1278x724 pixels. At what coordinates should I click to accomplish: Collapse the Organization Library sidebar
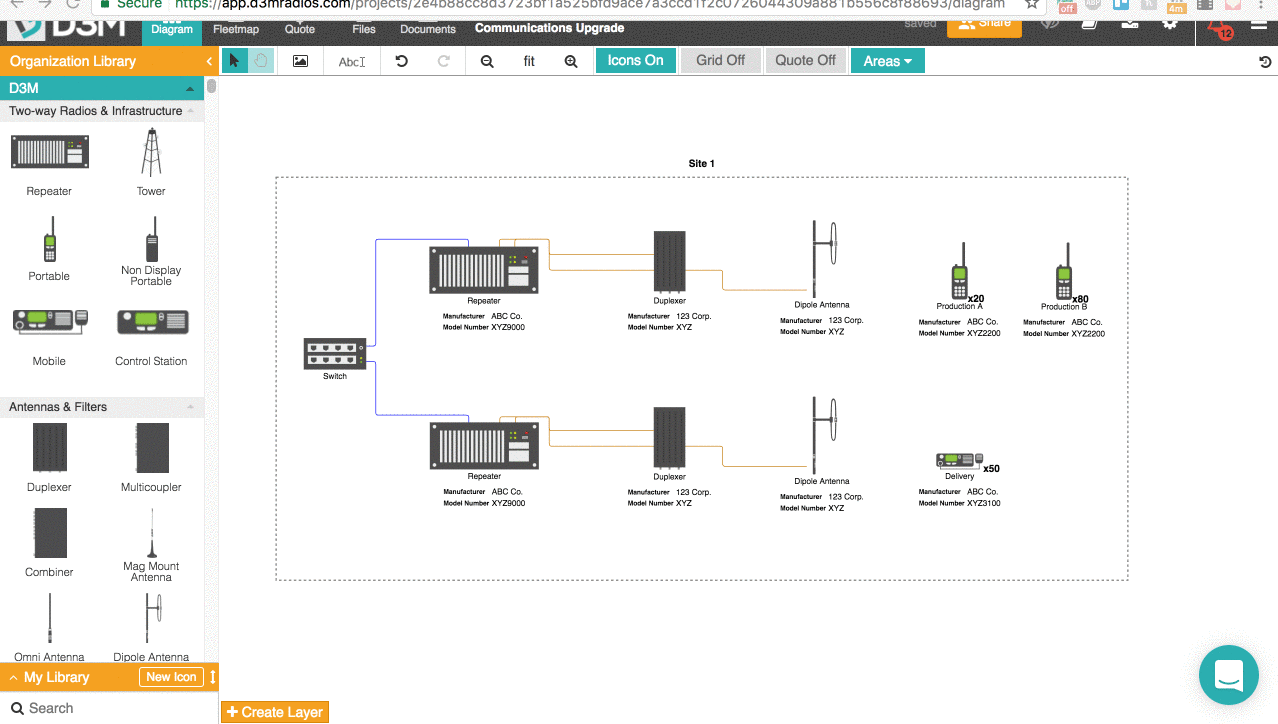point(208,60)
